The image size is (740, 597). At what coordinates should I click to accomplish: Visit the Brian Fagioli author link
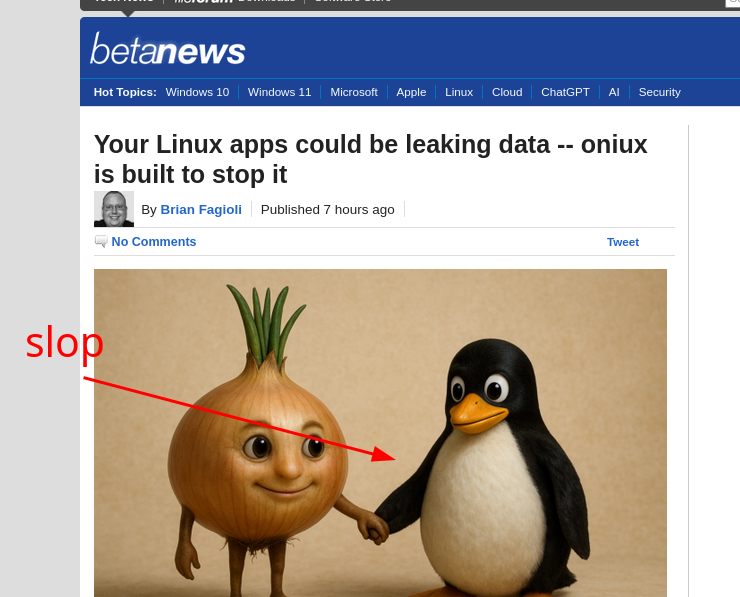pyautogui.click(x=201, y=210)
